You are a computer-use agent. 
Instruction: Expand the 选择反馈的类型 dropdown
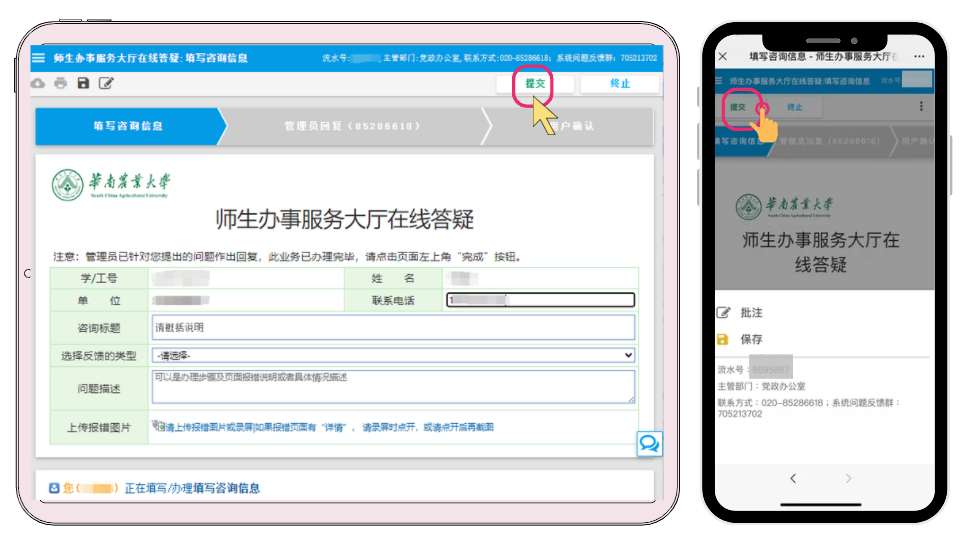[392, 355]
